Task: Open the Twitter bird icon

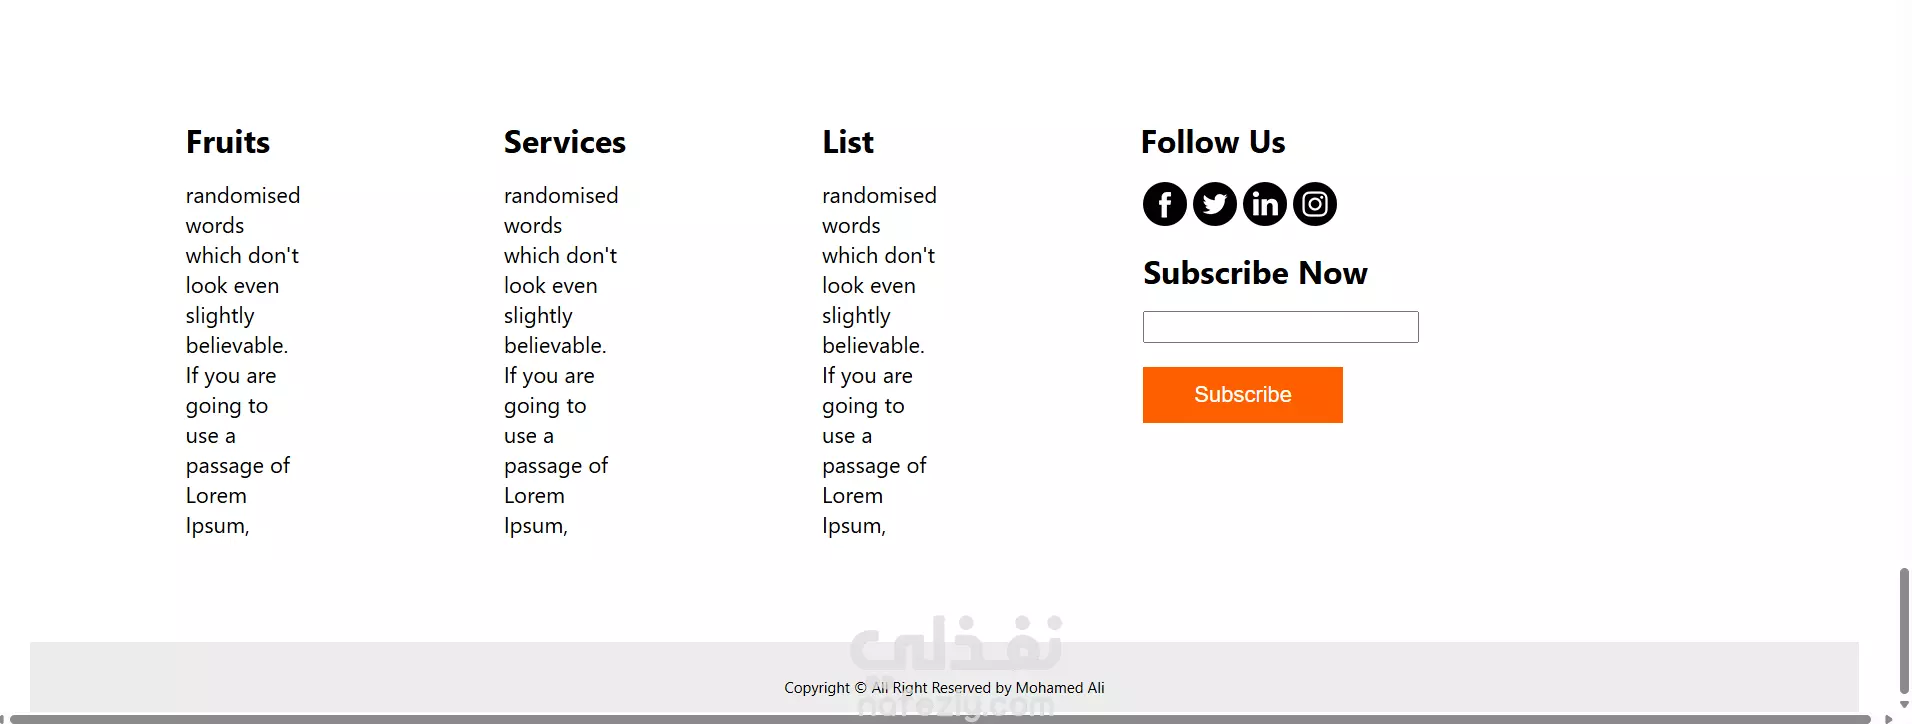Action: coord(1214,204)
